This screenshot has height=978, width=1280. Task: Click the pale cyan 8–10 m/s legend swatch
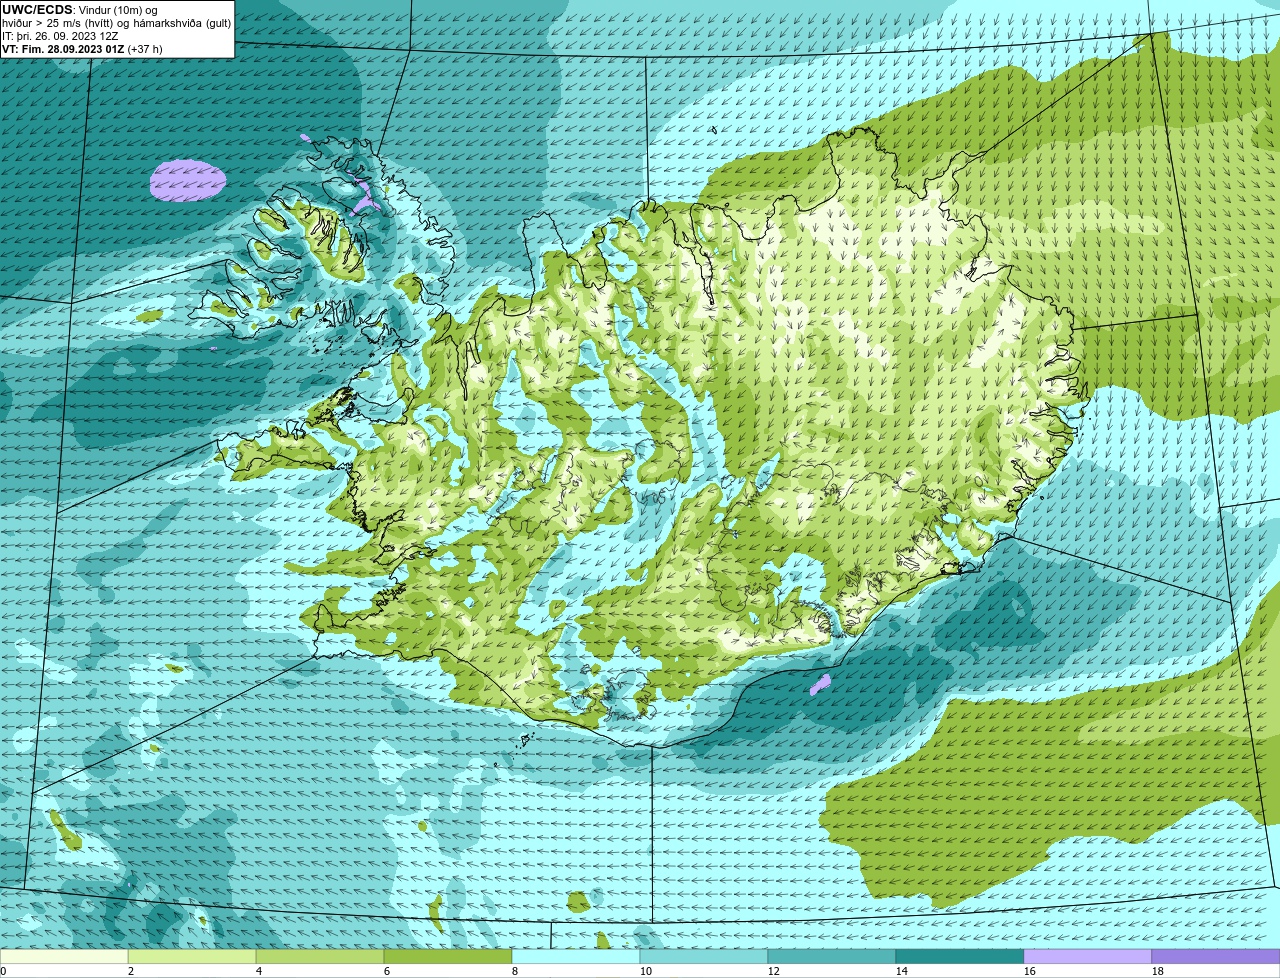576,956
